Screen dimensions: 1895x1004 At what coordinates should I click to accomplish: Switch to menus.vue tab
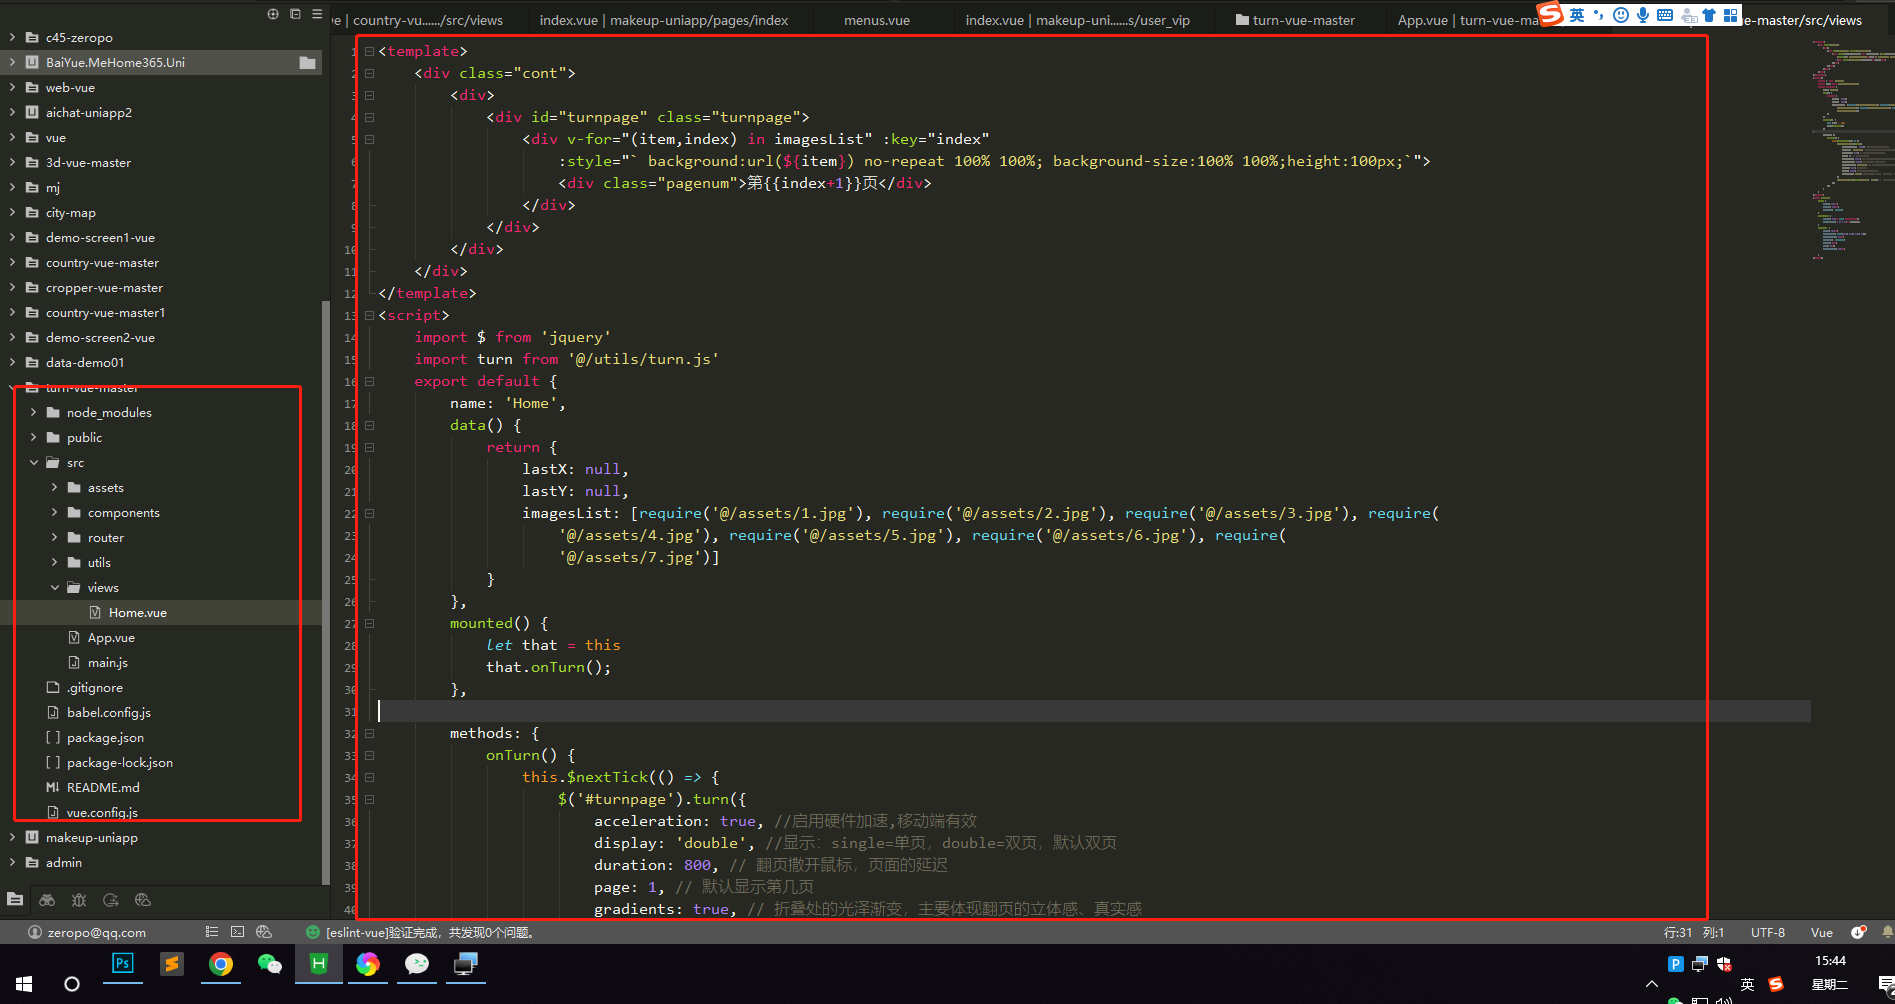pos(877,20)
